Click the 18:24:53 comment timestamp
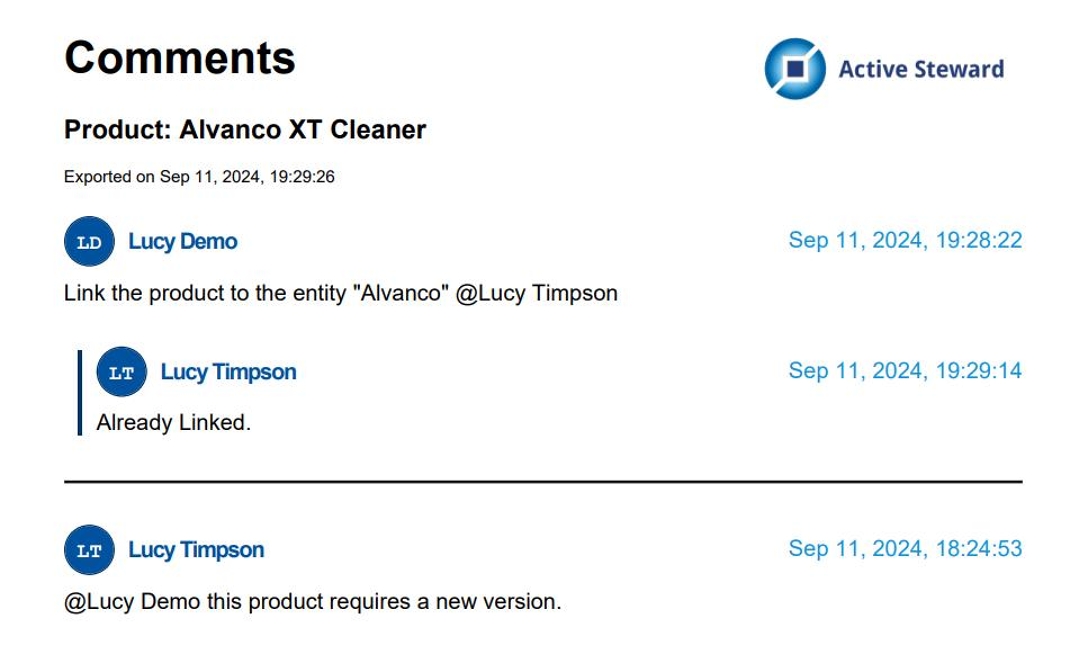The height and width of the screenshot is (672, 1070). [904, 548]
